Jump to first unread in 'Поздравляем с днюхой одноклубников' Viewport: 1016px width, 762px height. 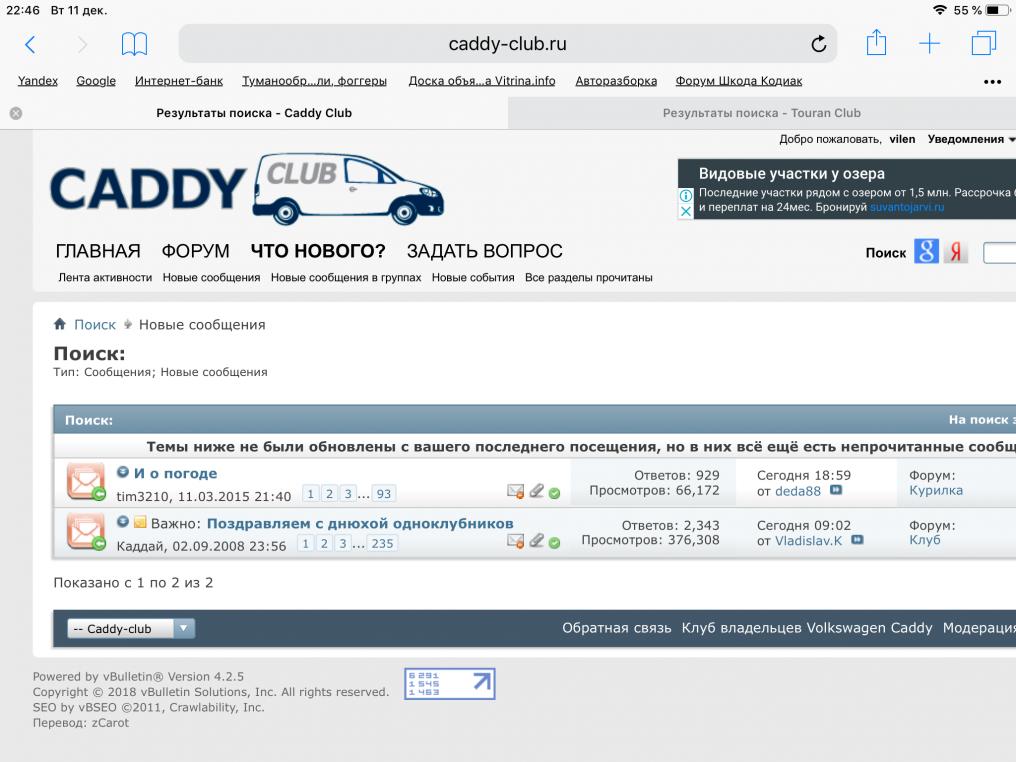tap(122, 522)
